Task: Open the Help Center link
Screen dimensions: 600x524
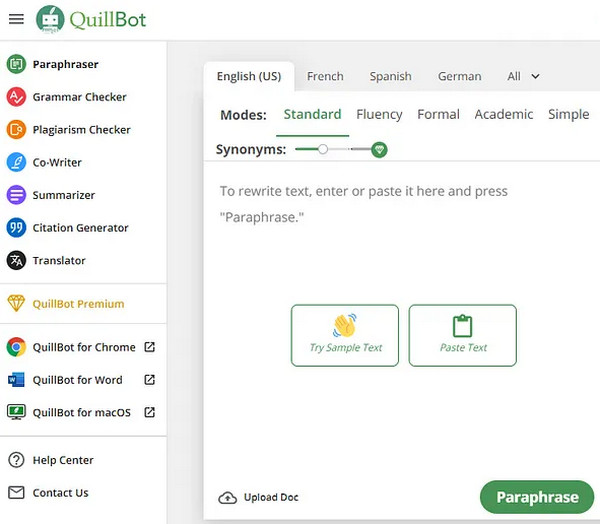Action: tap(63, 460)
